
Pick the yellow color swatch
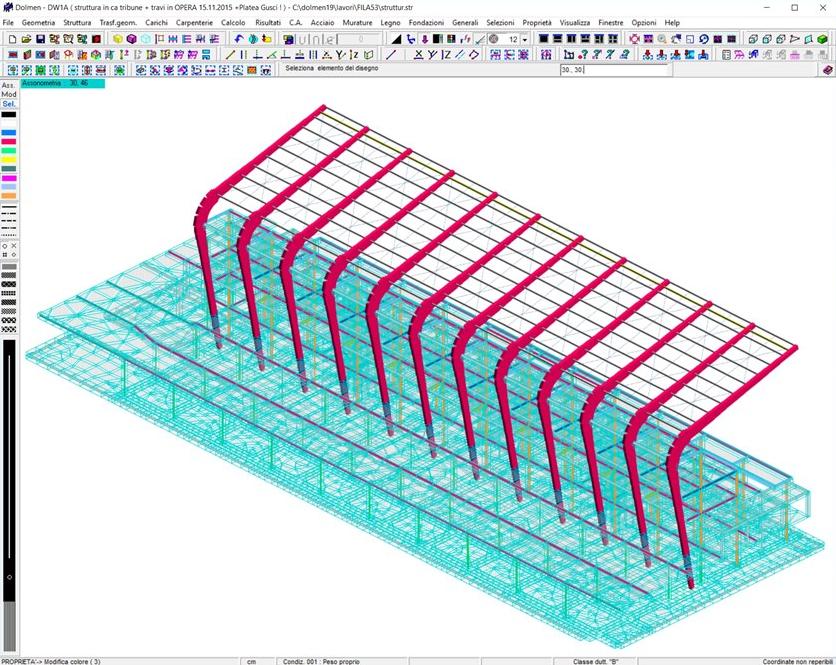coord(8,159)
